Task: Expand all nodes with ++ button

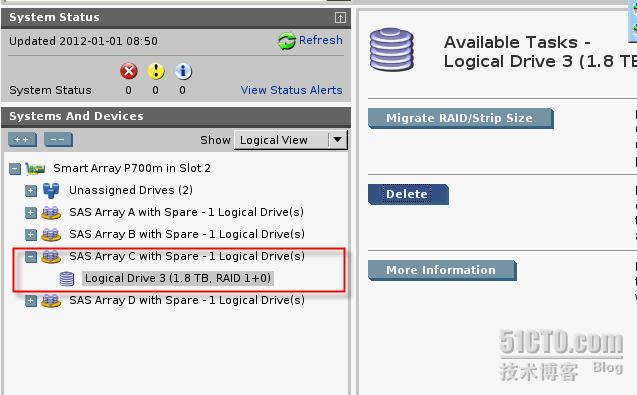Action: pos(22,140)
